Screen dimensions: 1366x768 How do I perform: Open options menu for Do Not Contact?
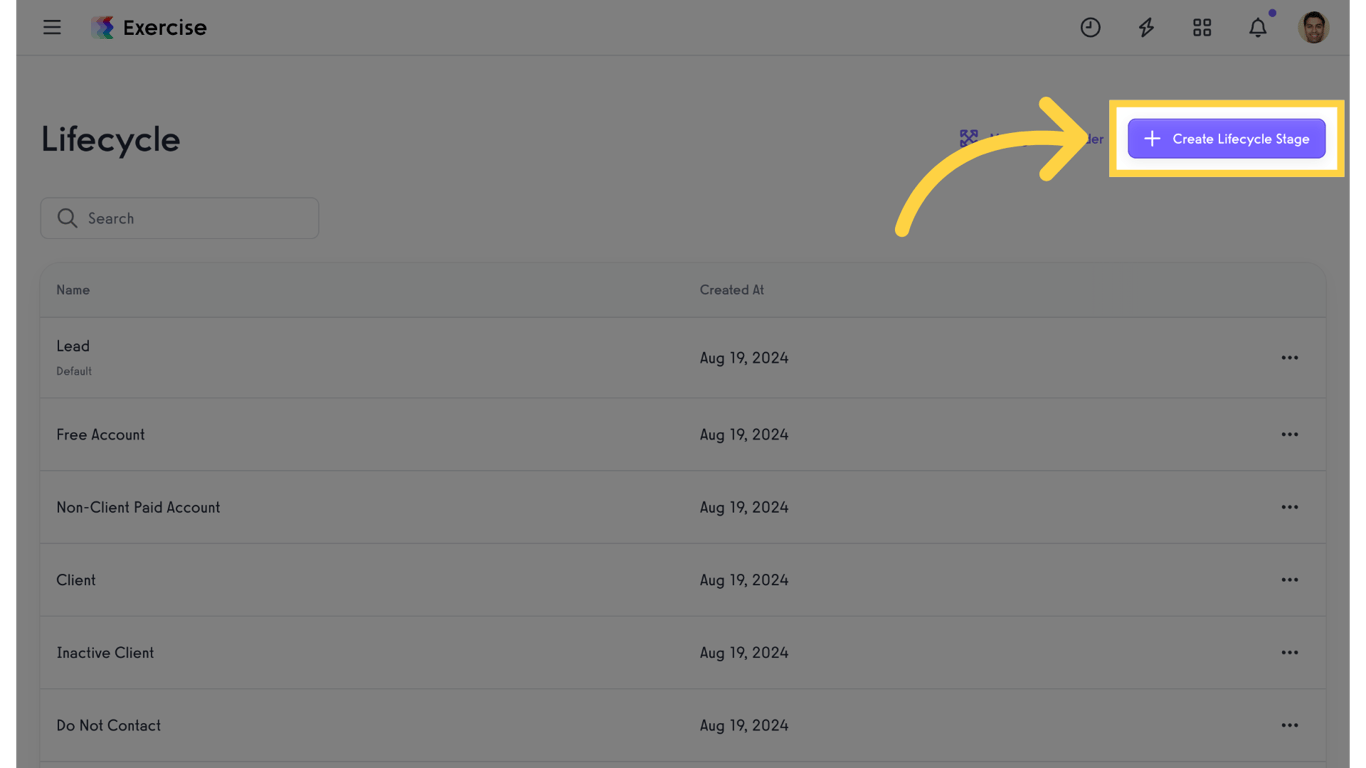(1289, 726)
